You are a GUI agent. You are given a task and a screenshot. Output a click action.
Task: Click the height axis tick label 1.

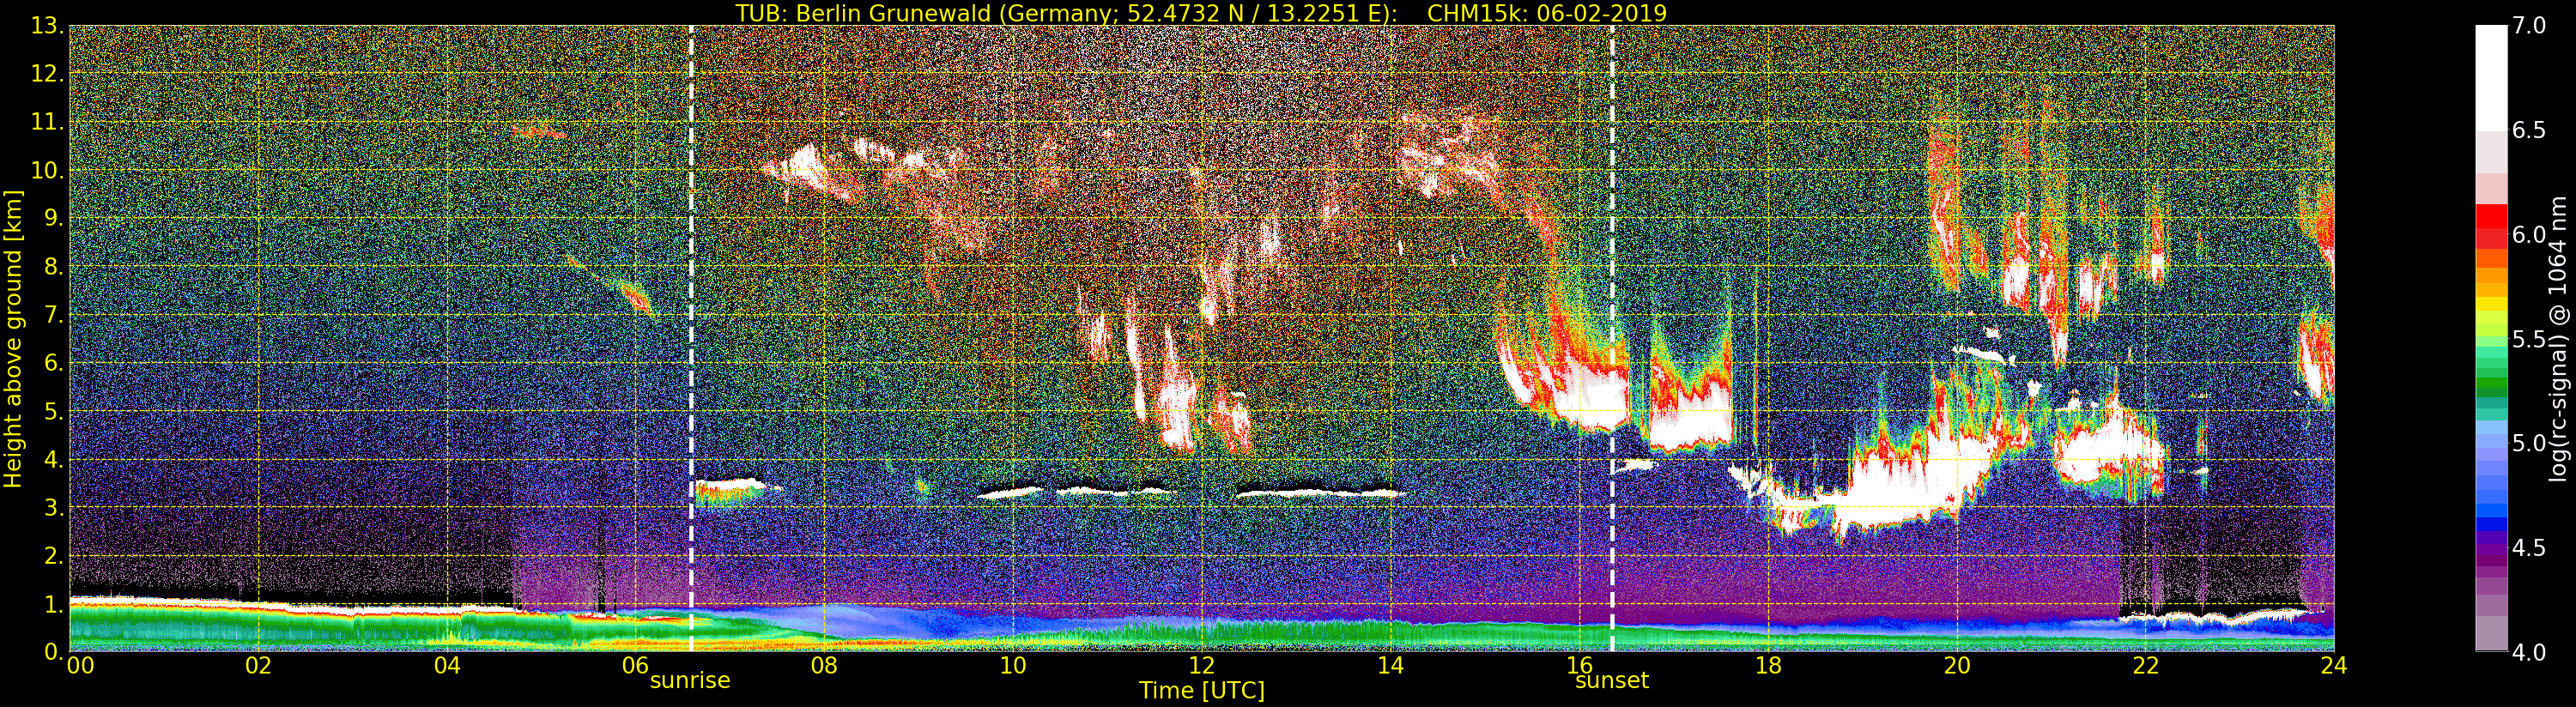pyautogui.click(x=54, y=604)
